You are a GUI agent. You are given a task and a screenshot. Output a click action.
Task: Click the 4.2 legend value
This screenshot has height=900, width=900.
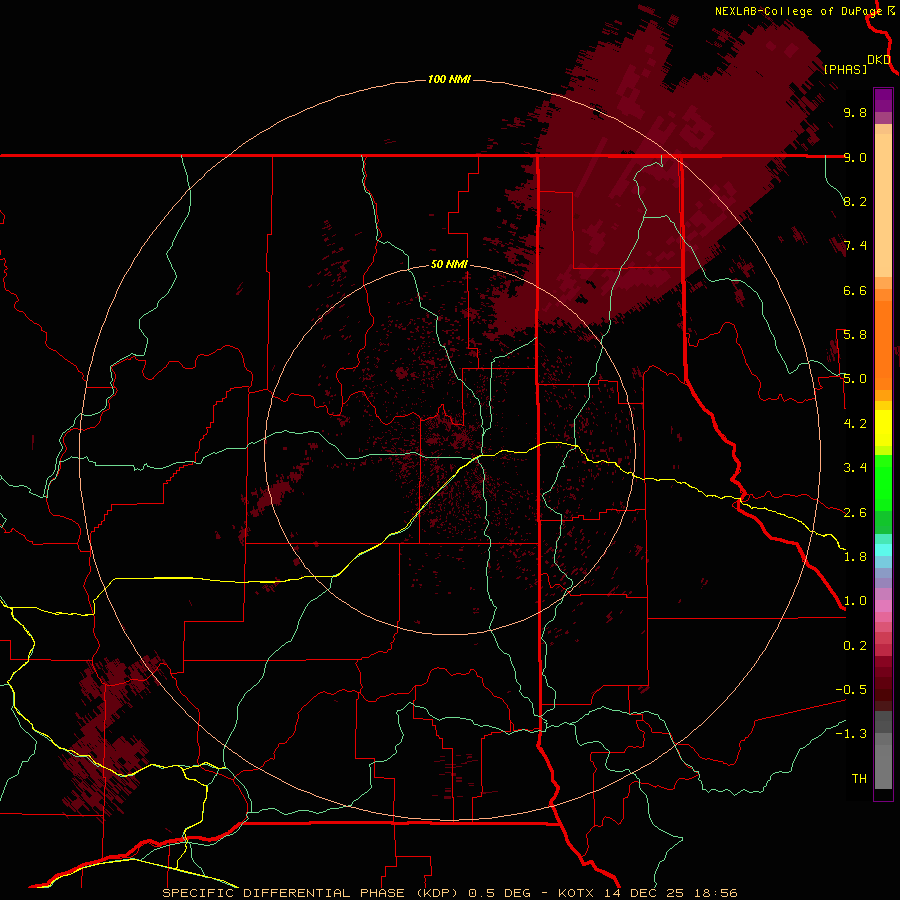click(855, 424)
